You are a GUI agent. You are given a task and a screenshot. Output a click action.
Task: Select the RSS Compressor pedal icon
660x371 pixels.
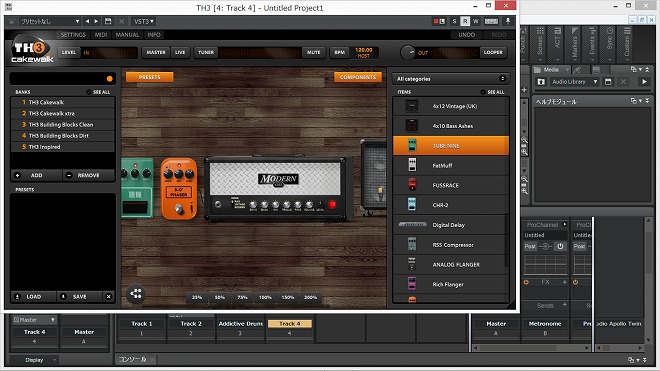pyautogui.click(x=412, y=244)
